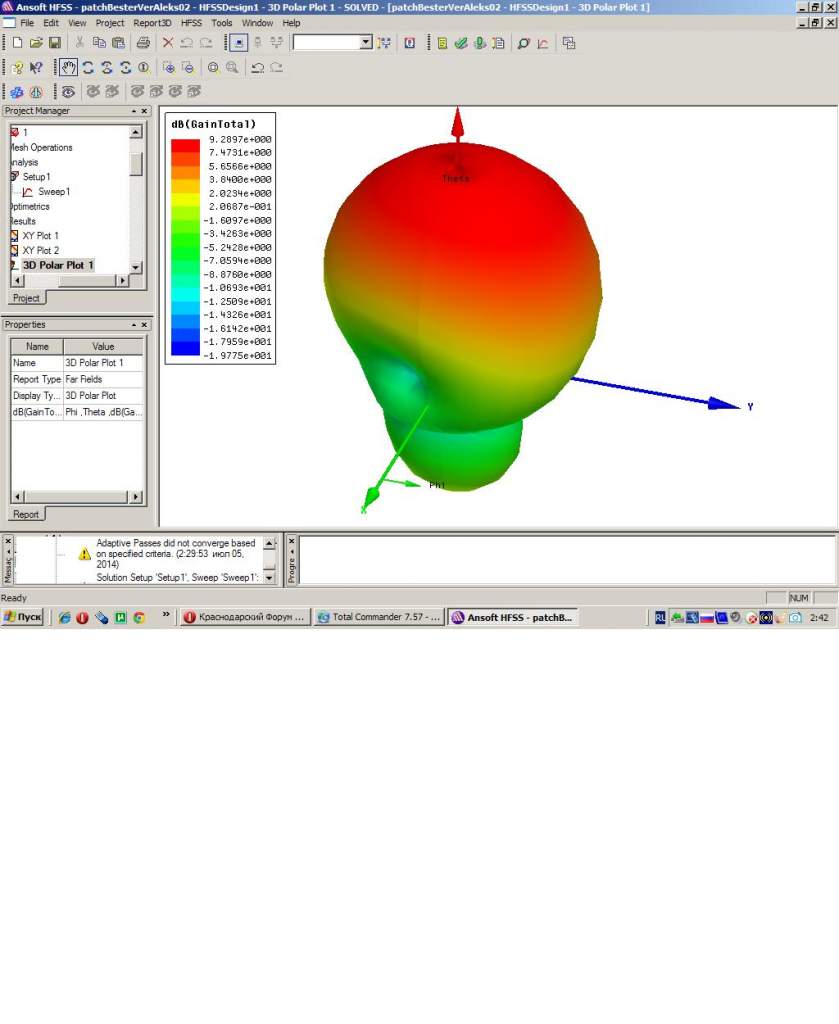Open the Edit menu
Image resolution: width=839 pixels, height=1024 pixels.
point(51,23)
